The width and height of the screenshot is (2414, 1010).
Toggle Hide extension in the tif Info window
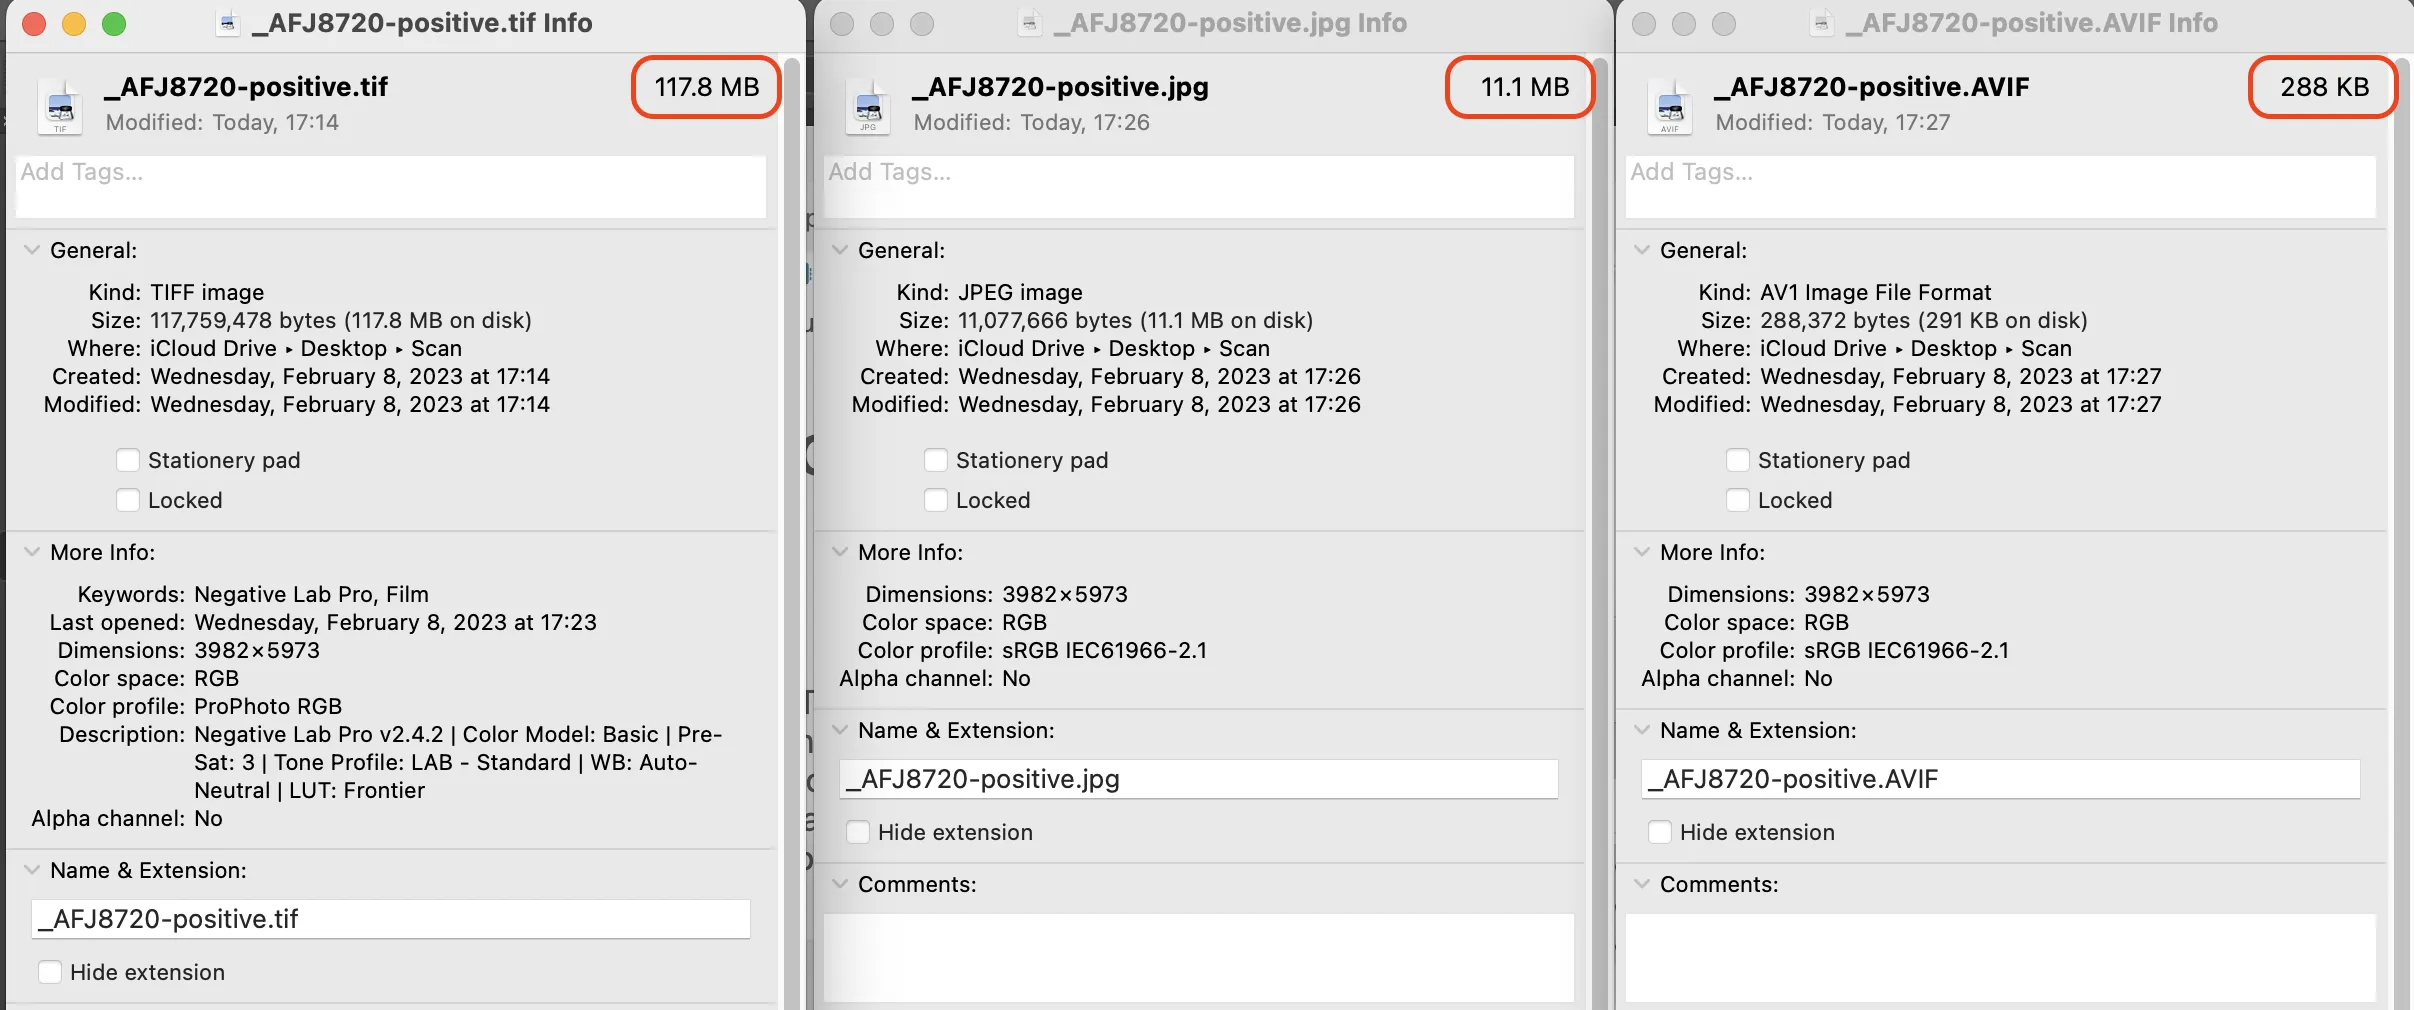click(x=50, y=972)
